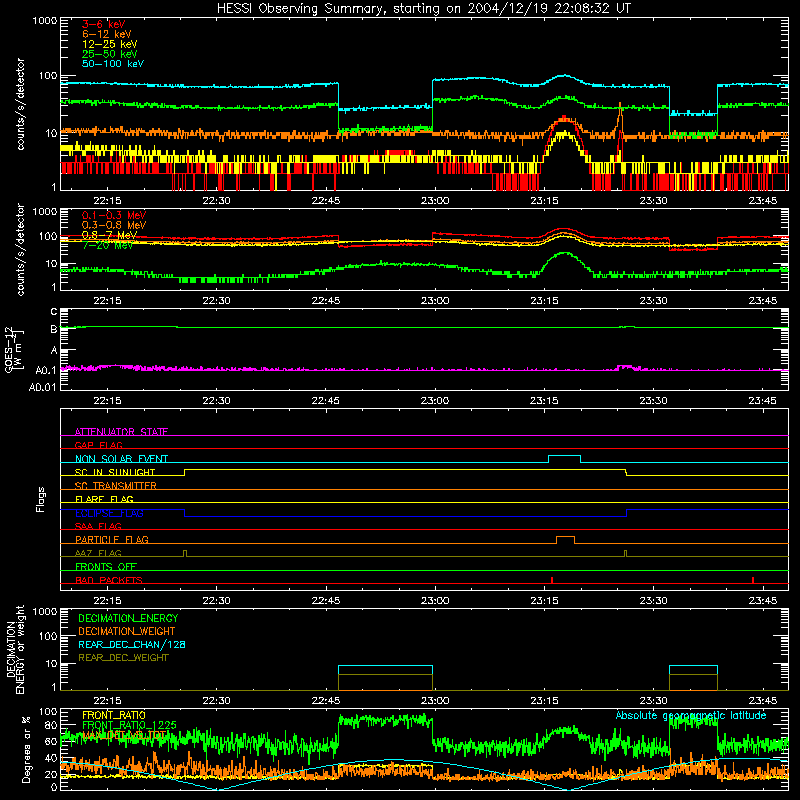Click the ATTENUATOR_STATE flag label
Image resolution: width=800 pixels, height=800 pixels.
[x=121, y=432]
